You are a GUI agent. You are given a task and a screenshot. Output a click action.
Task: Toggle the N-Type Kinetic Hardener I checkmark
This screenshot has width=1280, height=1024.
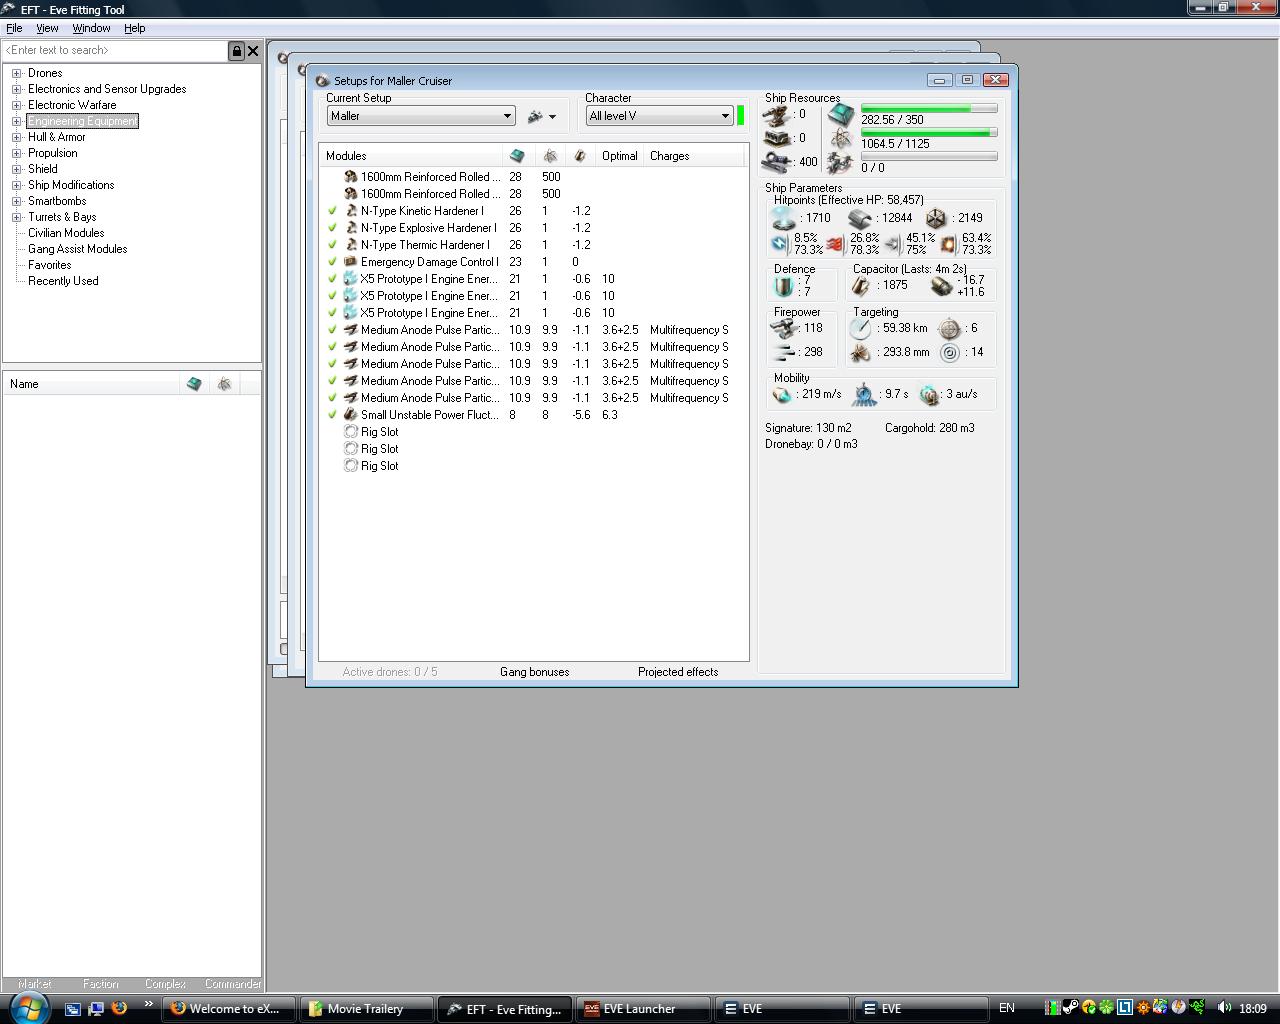333,211
